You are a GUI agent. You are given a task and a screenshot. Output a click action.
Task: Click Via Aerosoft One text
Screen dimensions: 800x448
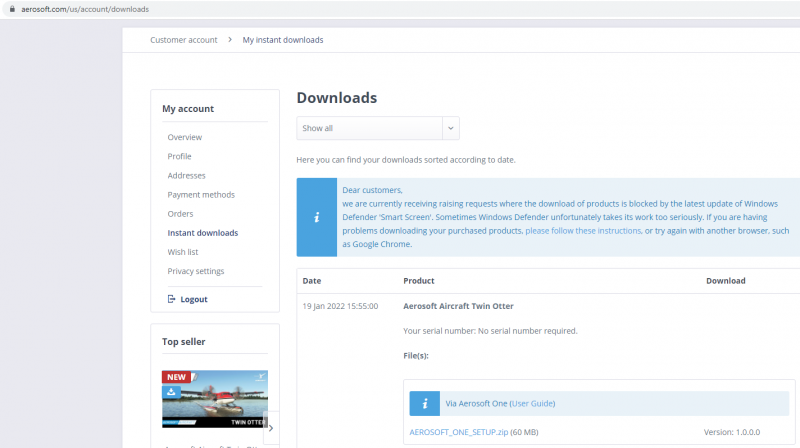(476, 404)
